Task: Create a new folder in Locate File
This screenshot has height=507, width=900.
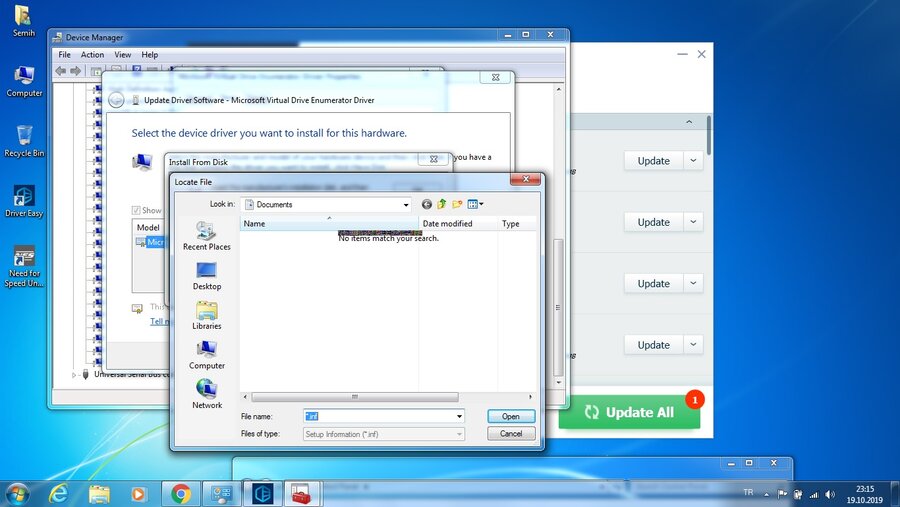Action: (457, 204)
